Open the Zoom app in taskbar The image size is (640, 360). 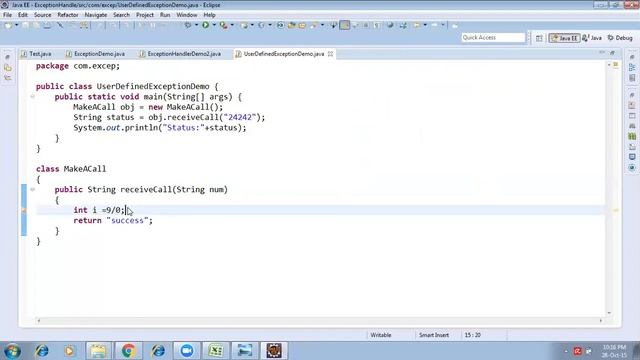[187, 351]
